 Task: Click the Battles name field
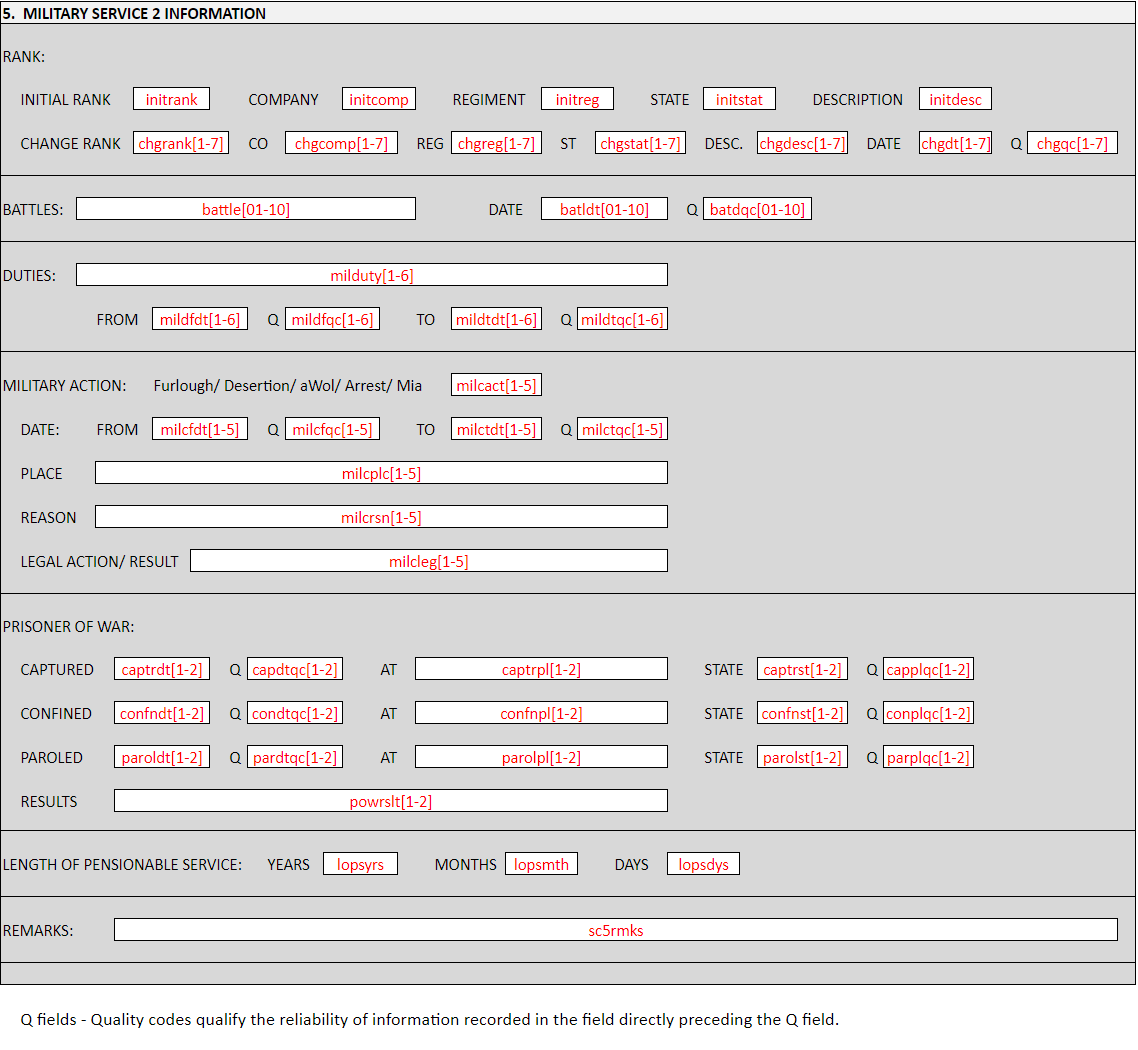click(x=246, y=209)
